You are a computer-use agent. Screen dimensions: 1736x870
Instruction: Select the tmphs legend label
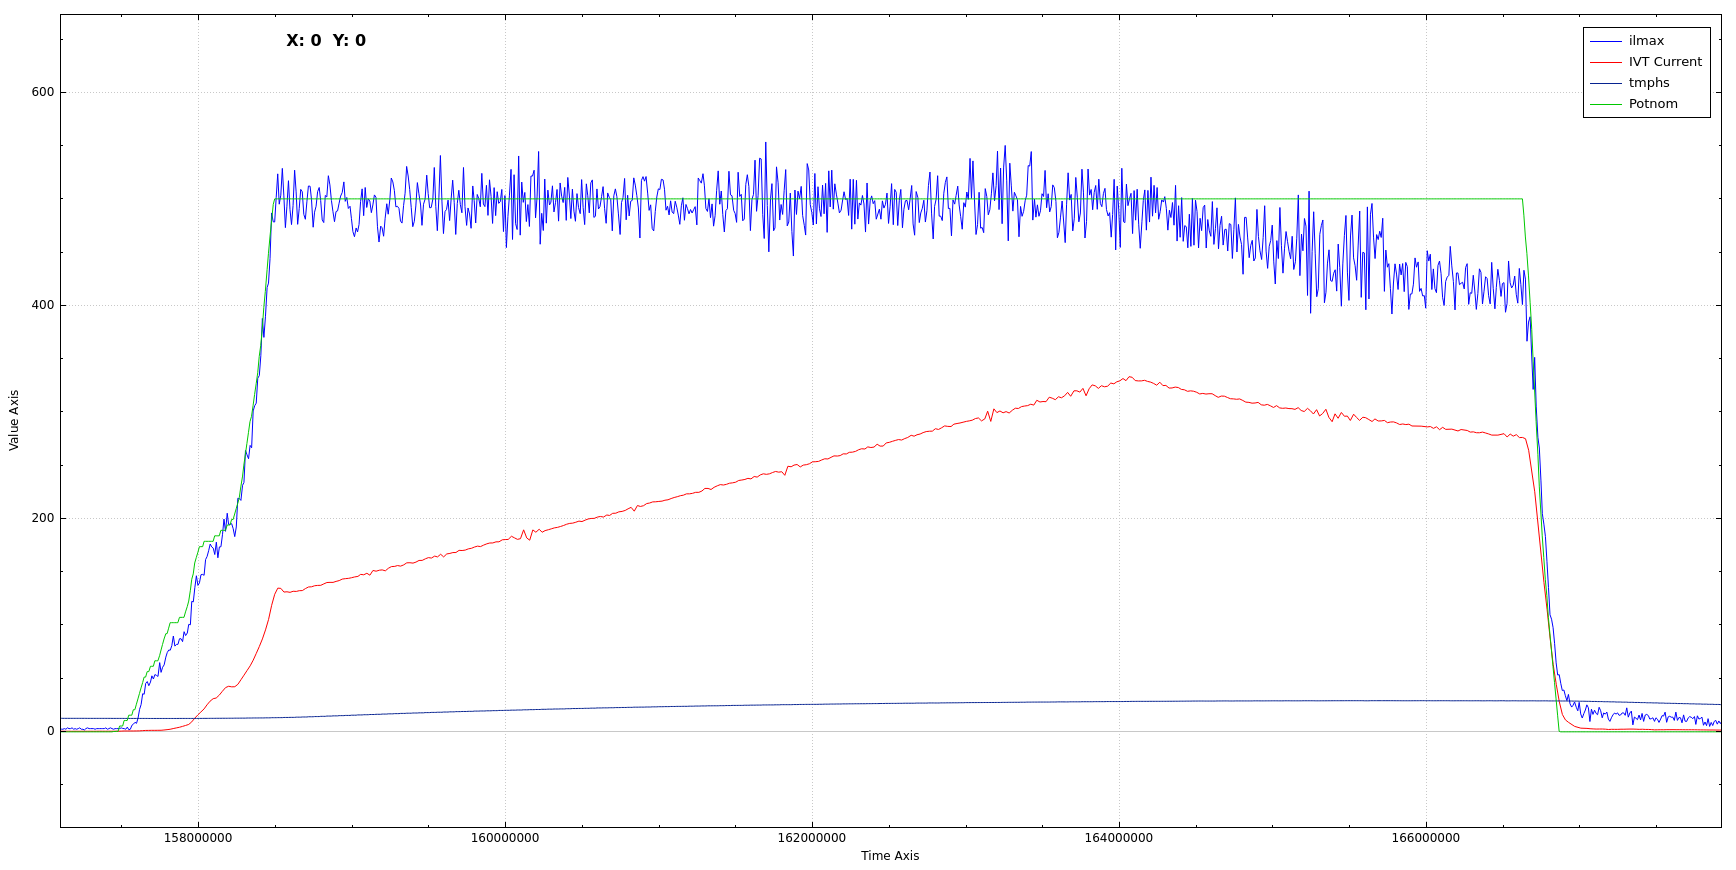tap(1648, 83)
